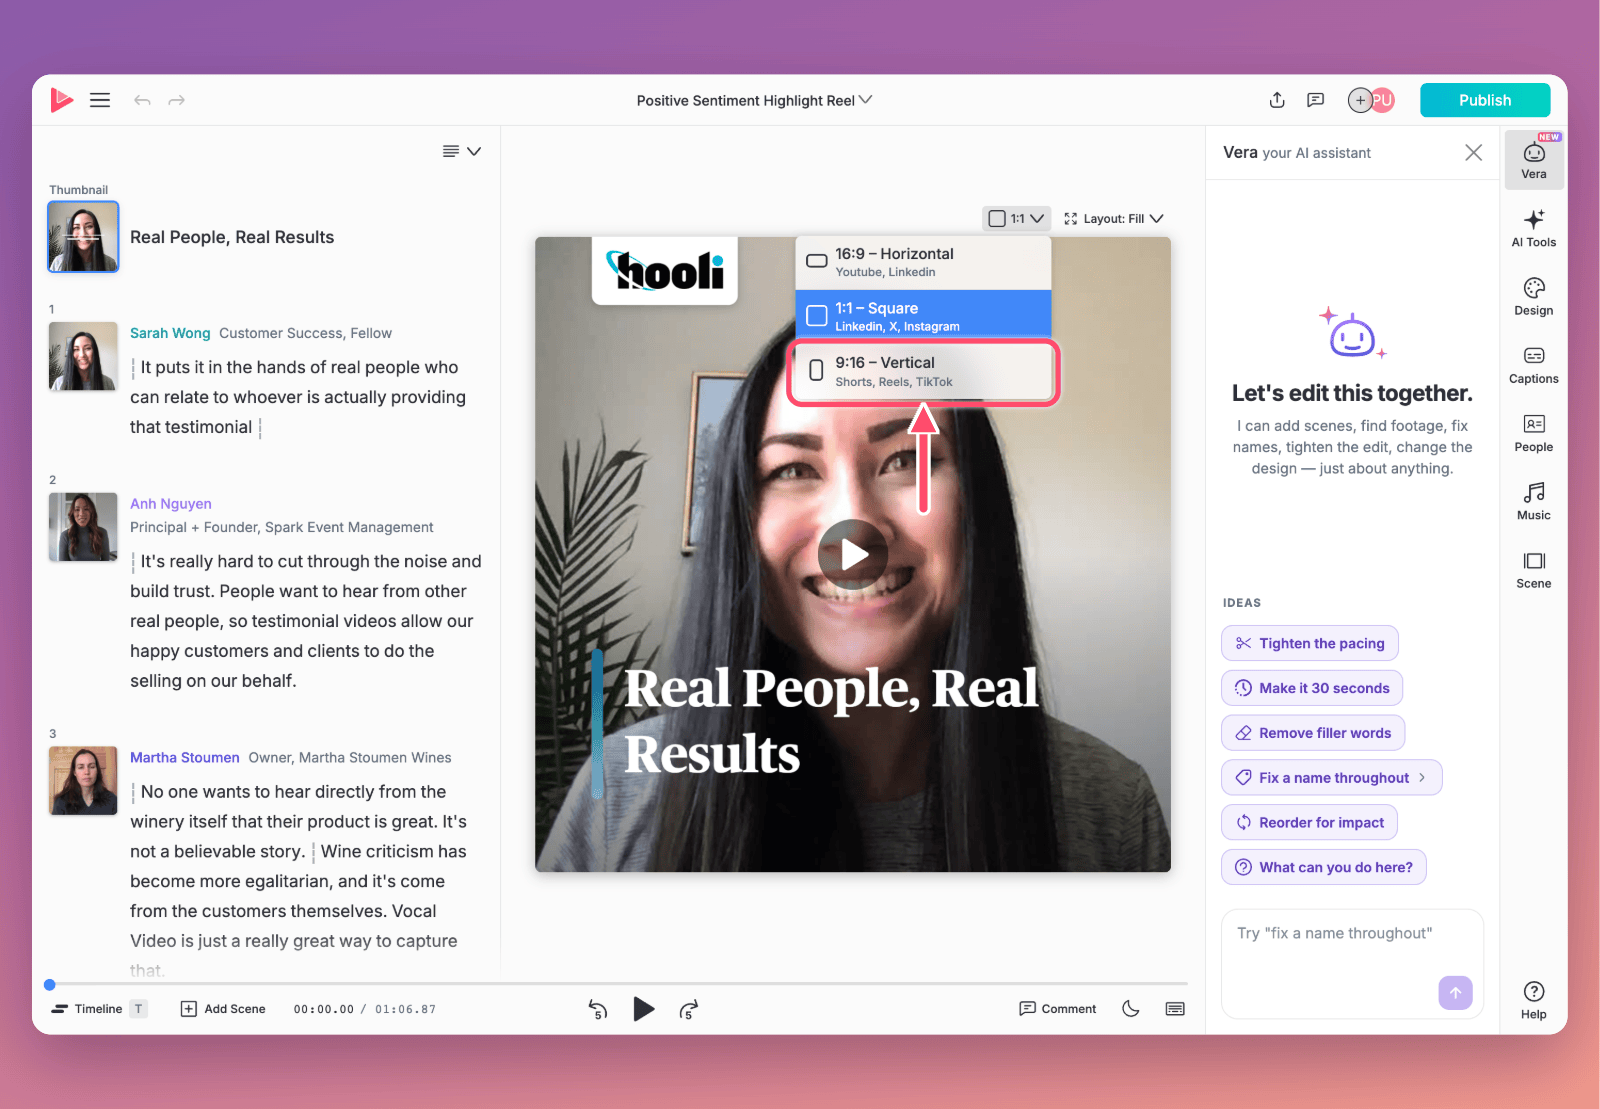This screenshot has width=1600, height=1109.
Task: Toggle the Timeline view
Action: pos(87,1009)
